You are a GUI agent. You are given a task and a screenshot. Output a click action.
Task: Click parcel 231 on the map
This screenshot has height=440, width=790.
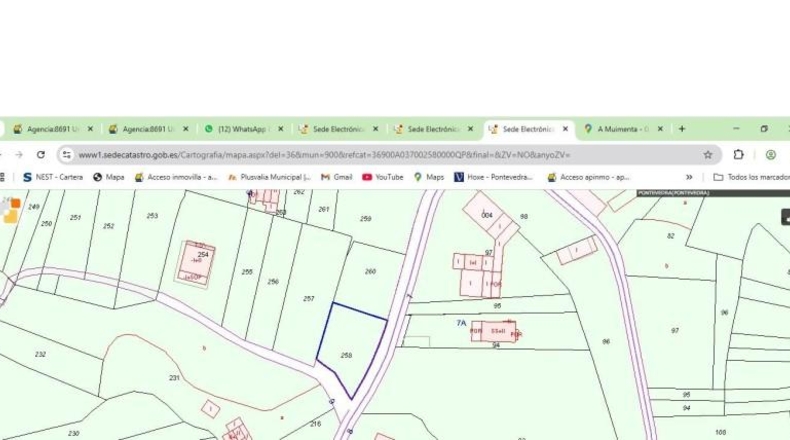pos(174,378)
